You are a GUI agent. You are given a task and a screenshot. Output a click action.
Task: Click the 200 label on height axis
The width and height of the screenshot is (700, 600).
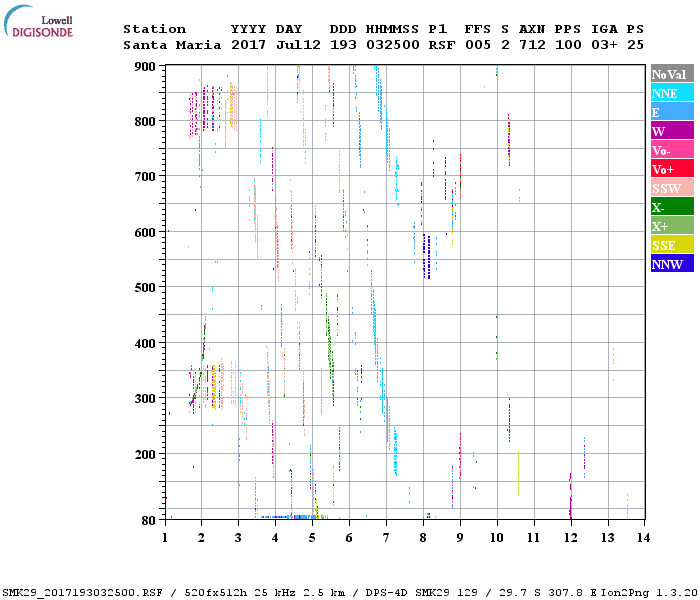coord(145,454)
